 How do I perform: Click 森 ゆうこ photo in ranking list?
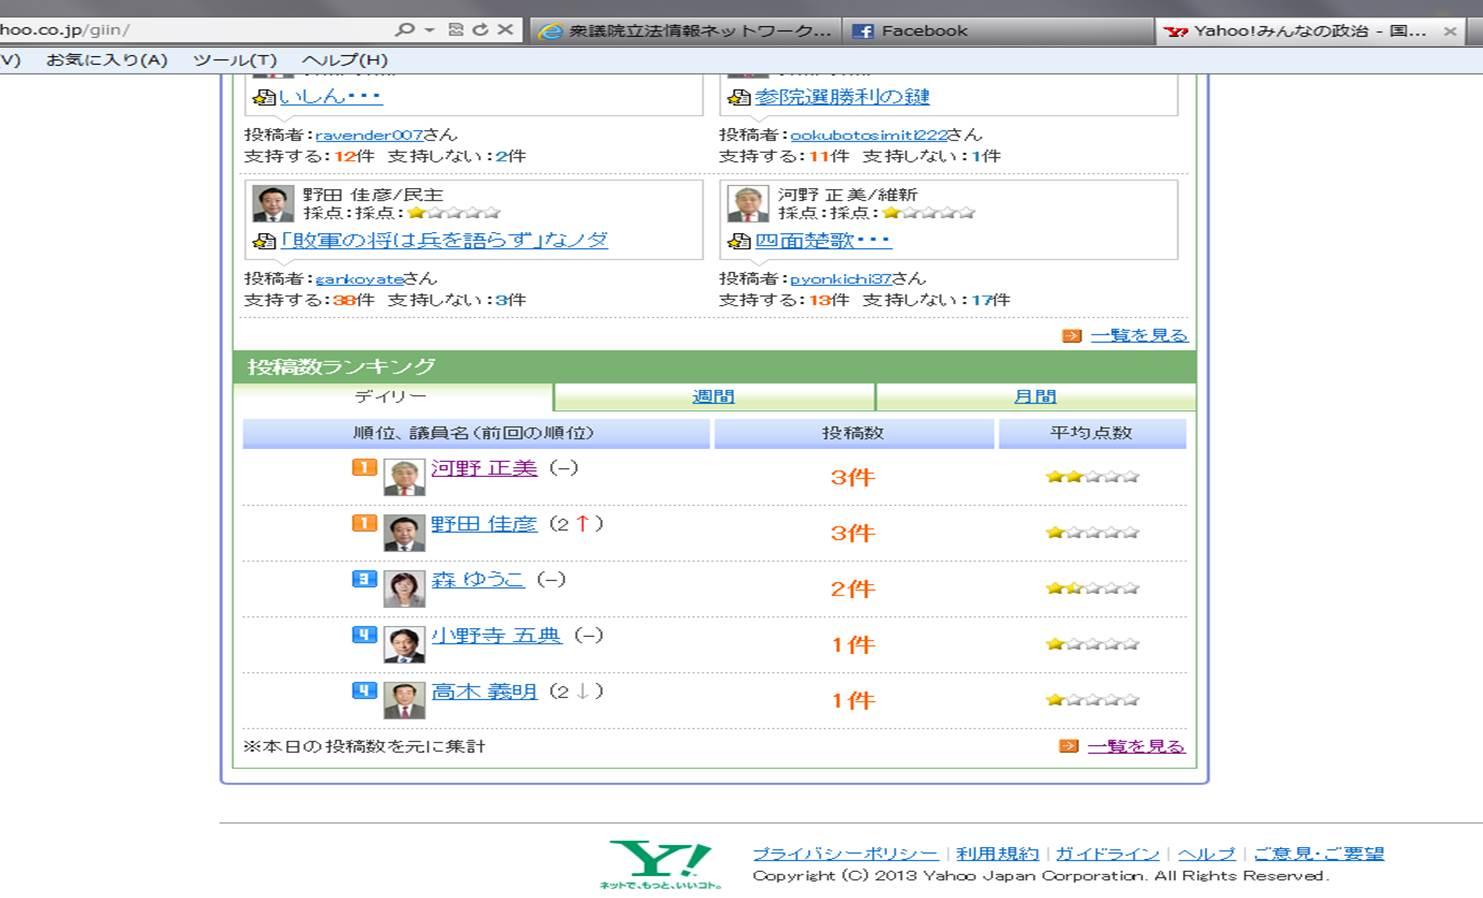pyautogui.click(x=404, y=589)
